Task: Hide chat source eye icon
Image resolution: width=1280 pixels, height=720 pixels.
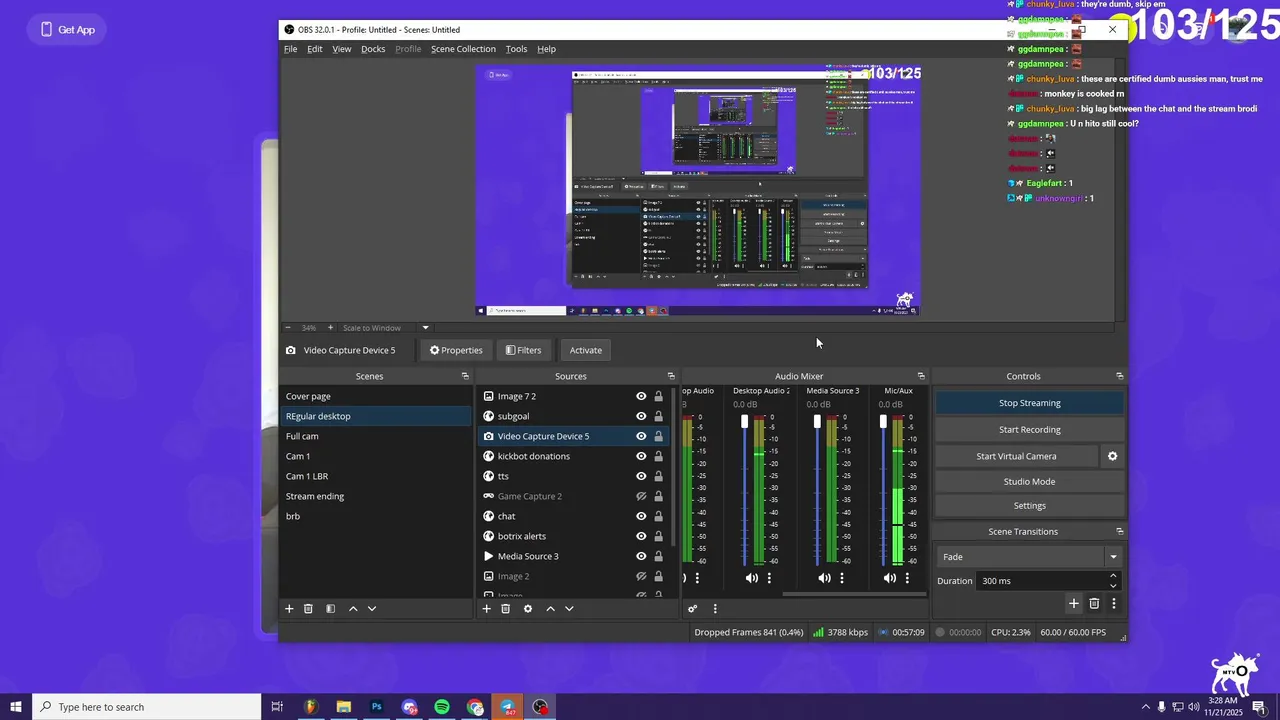Action: pyautogui.click(x=641, y=516)
